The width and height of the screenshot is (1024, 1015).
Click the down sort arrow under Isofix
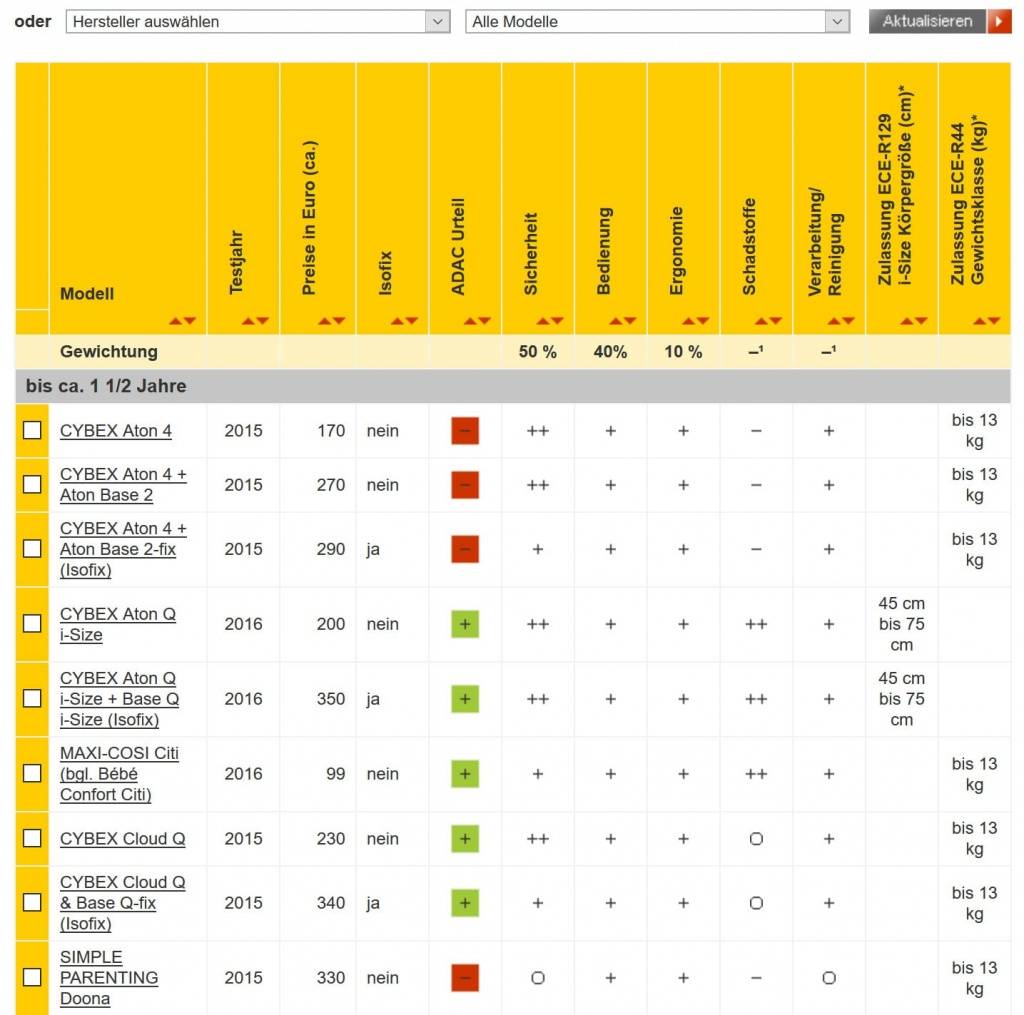pyautogui.click(x=411, y=321)
